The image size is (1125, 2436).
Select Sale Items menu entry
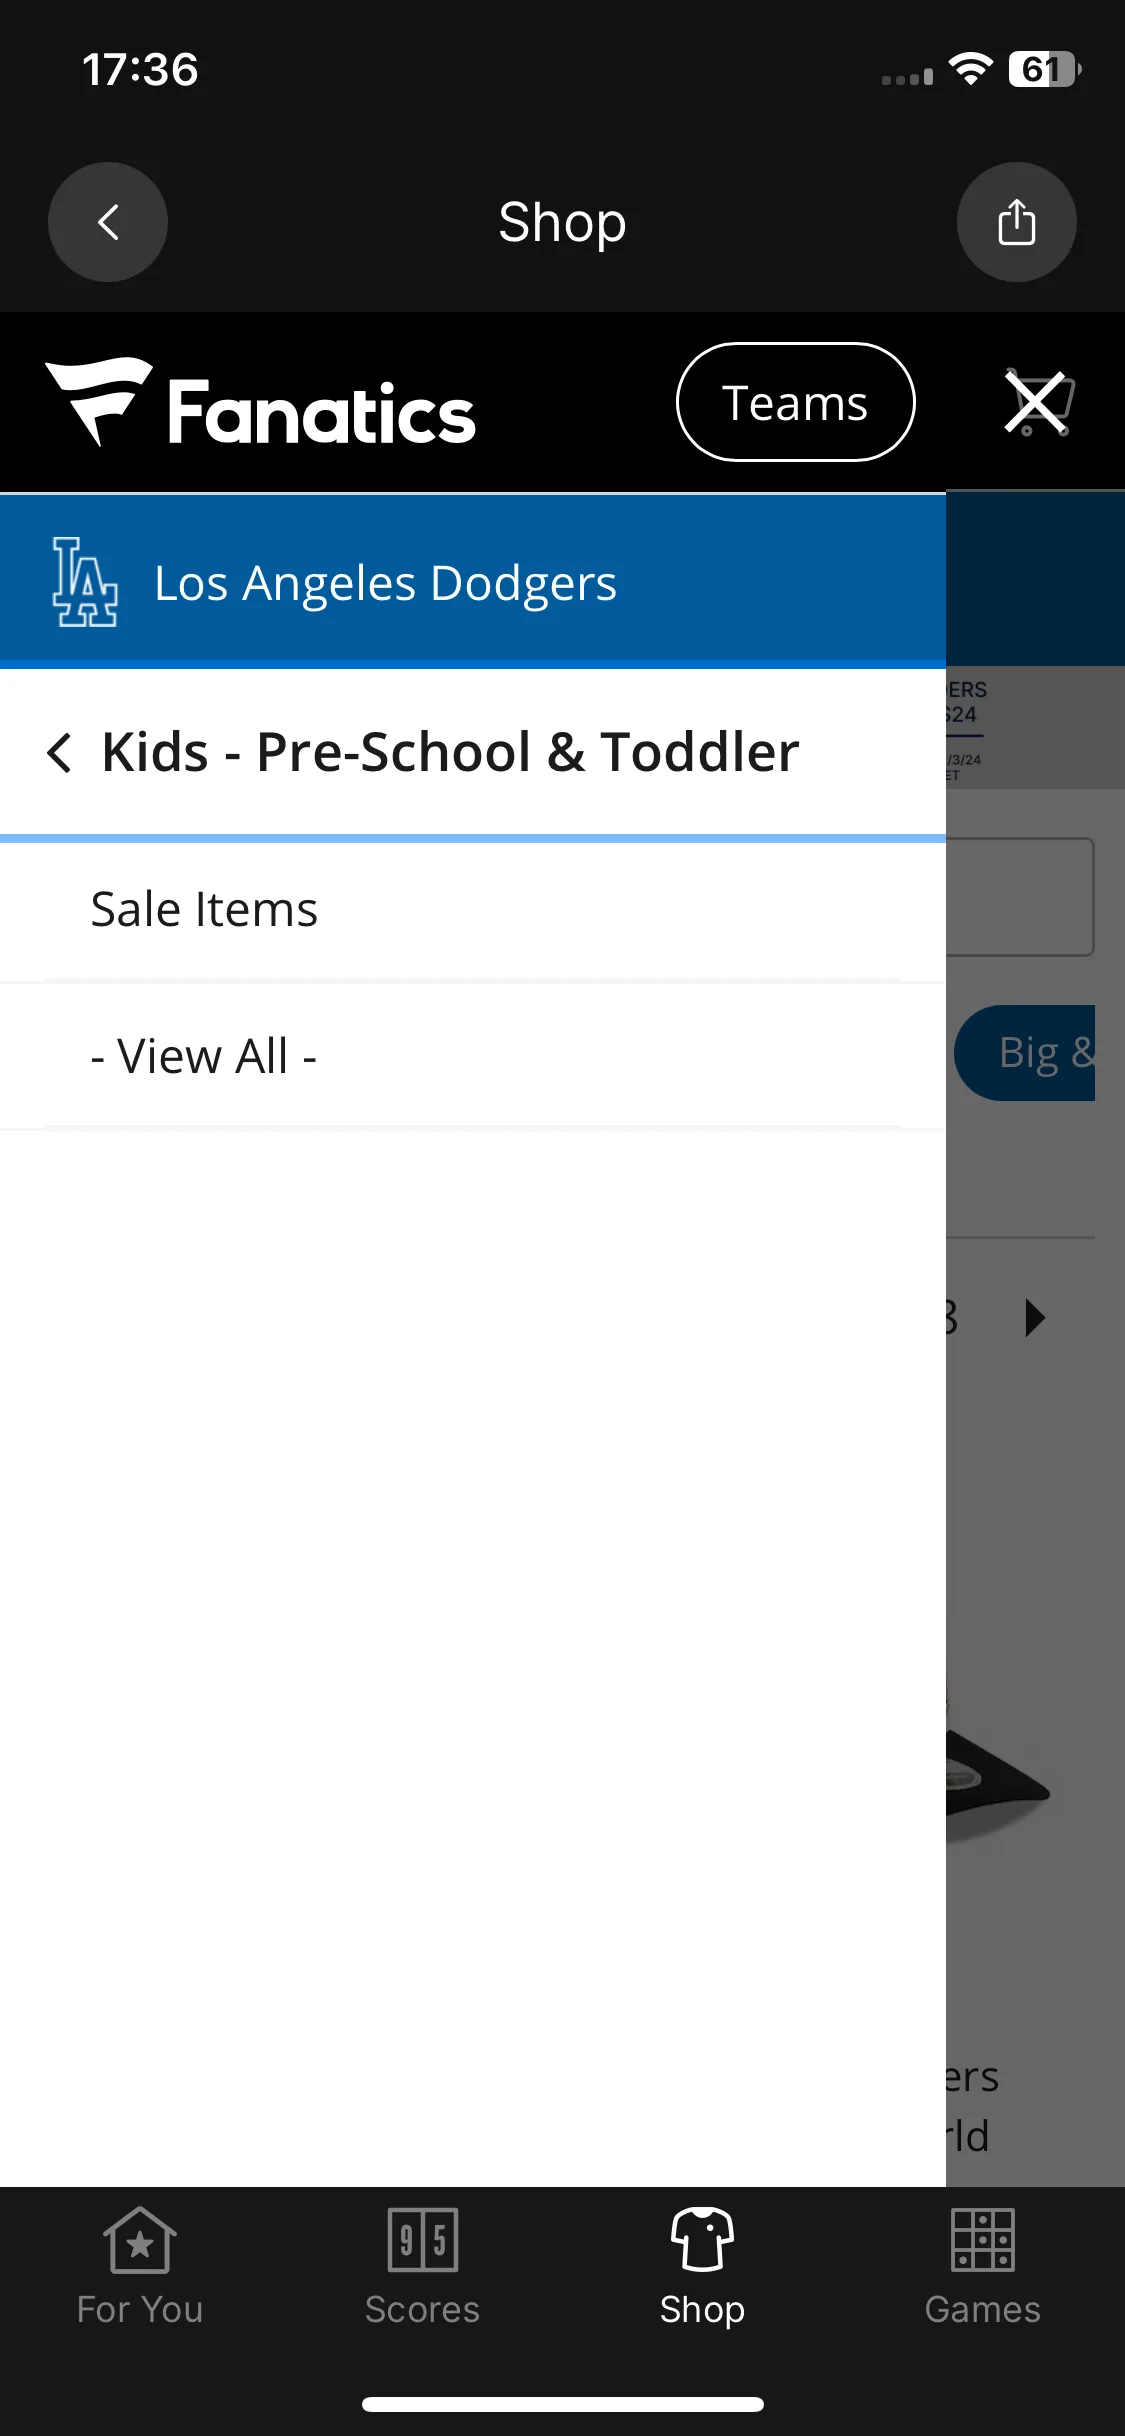click(x=473, y=909)
